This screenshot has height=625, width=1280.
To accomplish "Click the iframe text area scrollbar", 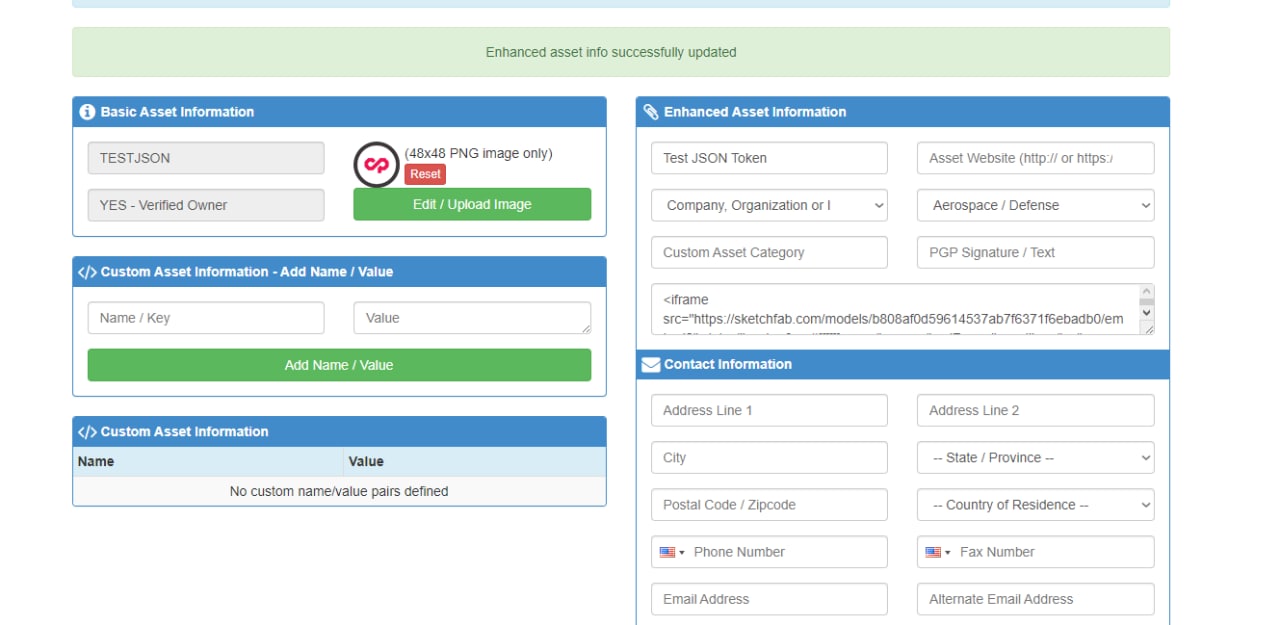I will (1147, 303).
